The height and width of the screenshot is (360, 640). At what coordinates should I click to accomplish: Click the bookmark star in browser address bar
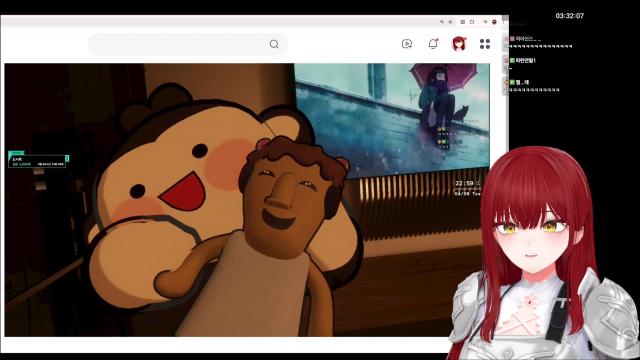(x=451, y=22)
